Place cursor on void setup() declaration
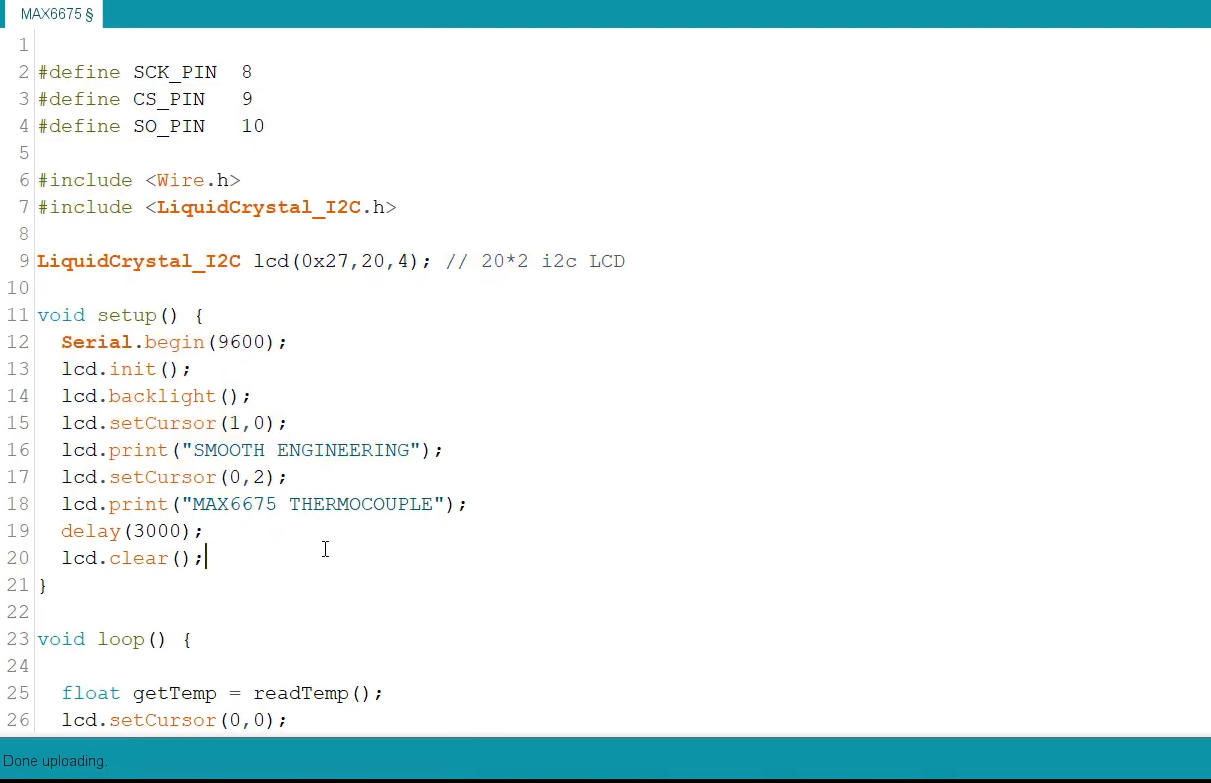The image size is (1211, 783). [120, 315]
